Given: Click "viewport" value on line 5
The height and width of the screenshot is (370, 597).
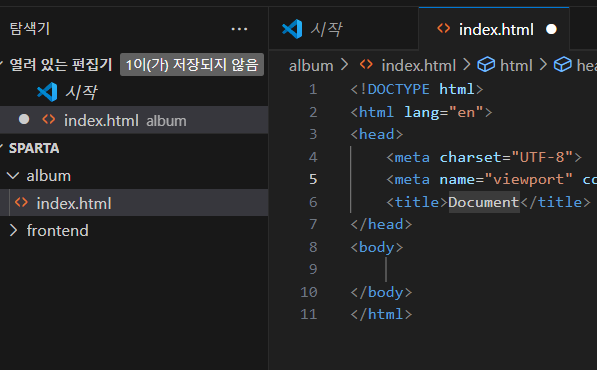Looking at the screenshot, I should 529,179.
